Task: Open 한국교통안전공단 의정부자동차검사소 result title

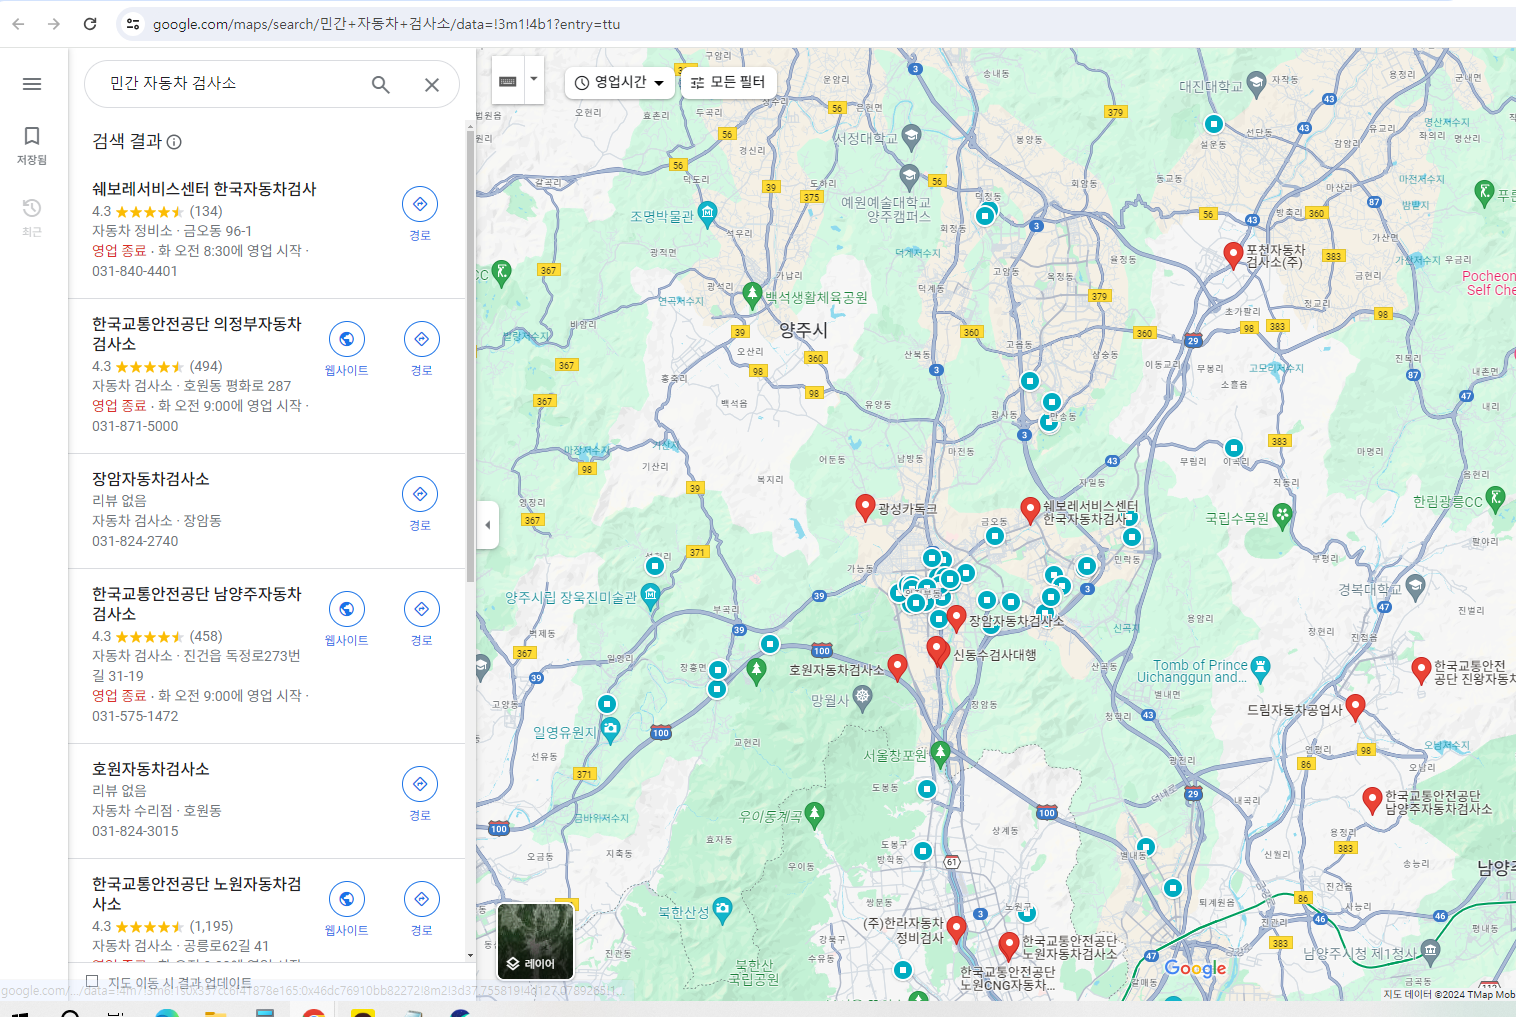Action: (197, 334)
